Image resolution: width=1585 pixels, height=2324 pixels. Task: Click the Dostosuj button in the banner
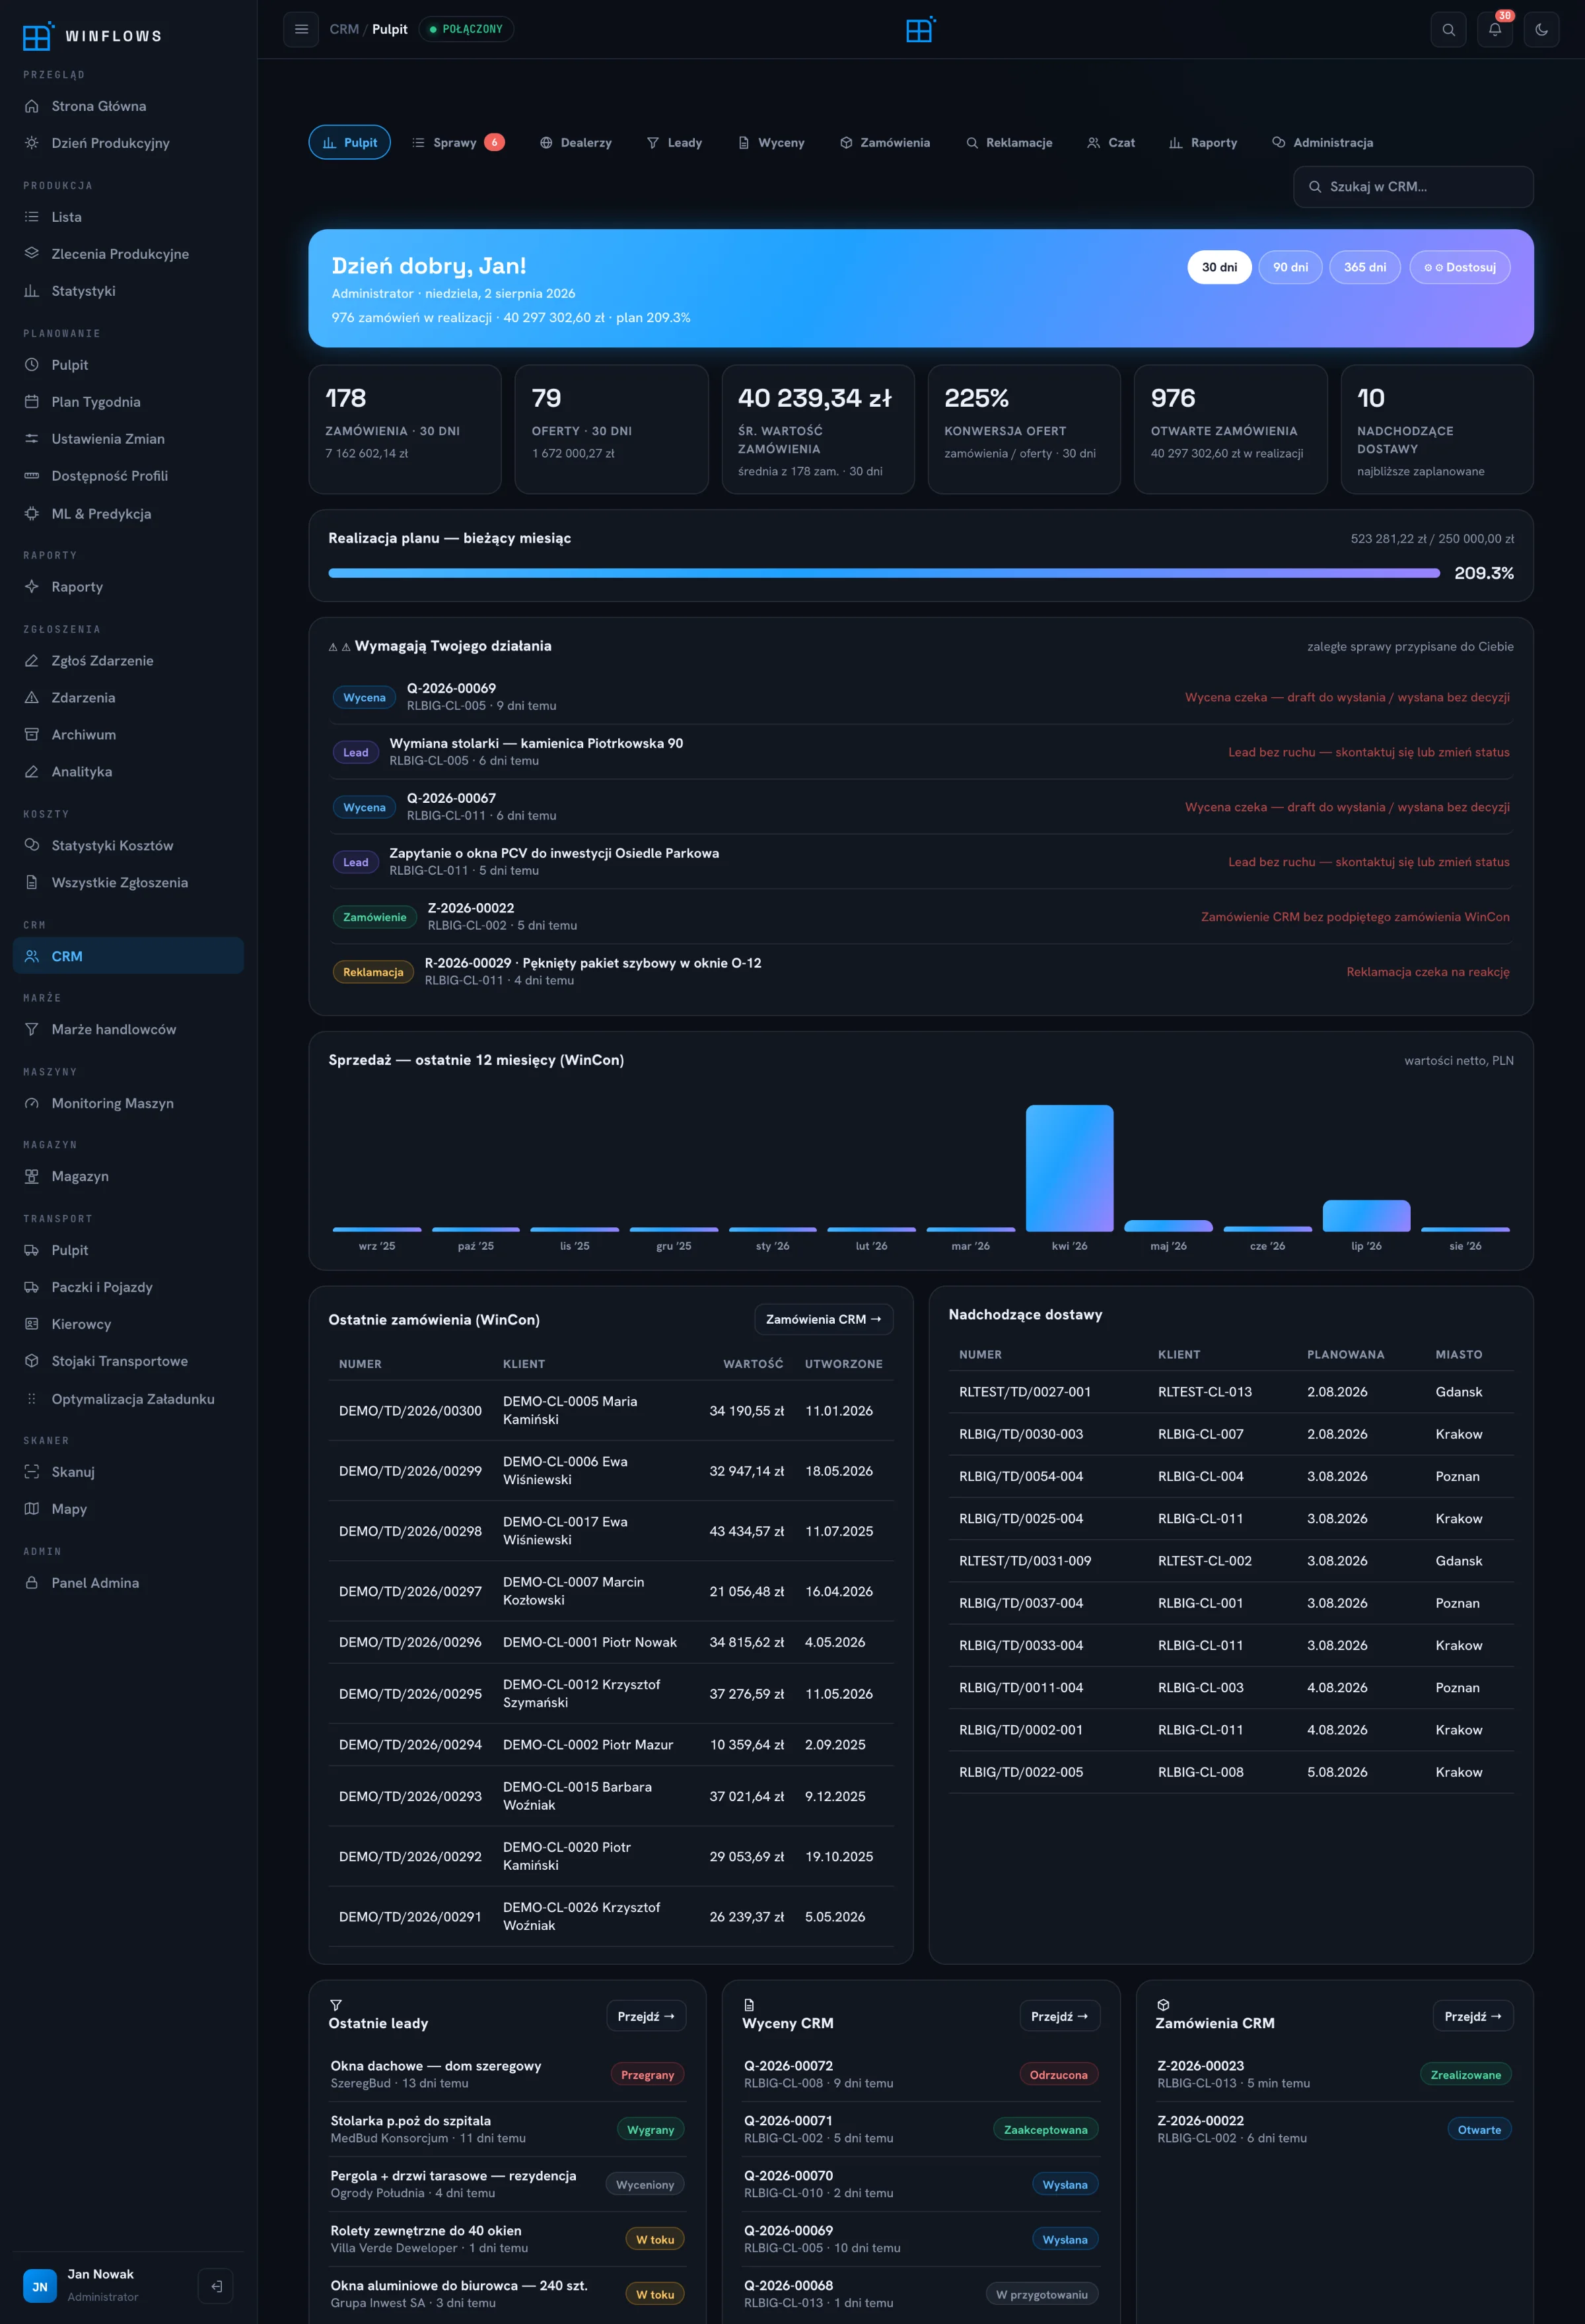click(1460, 268)
